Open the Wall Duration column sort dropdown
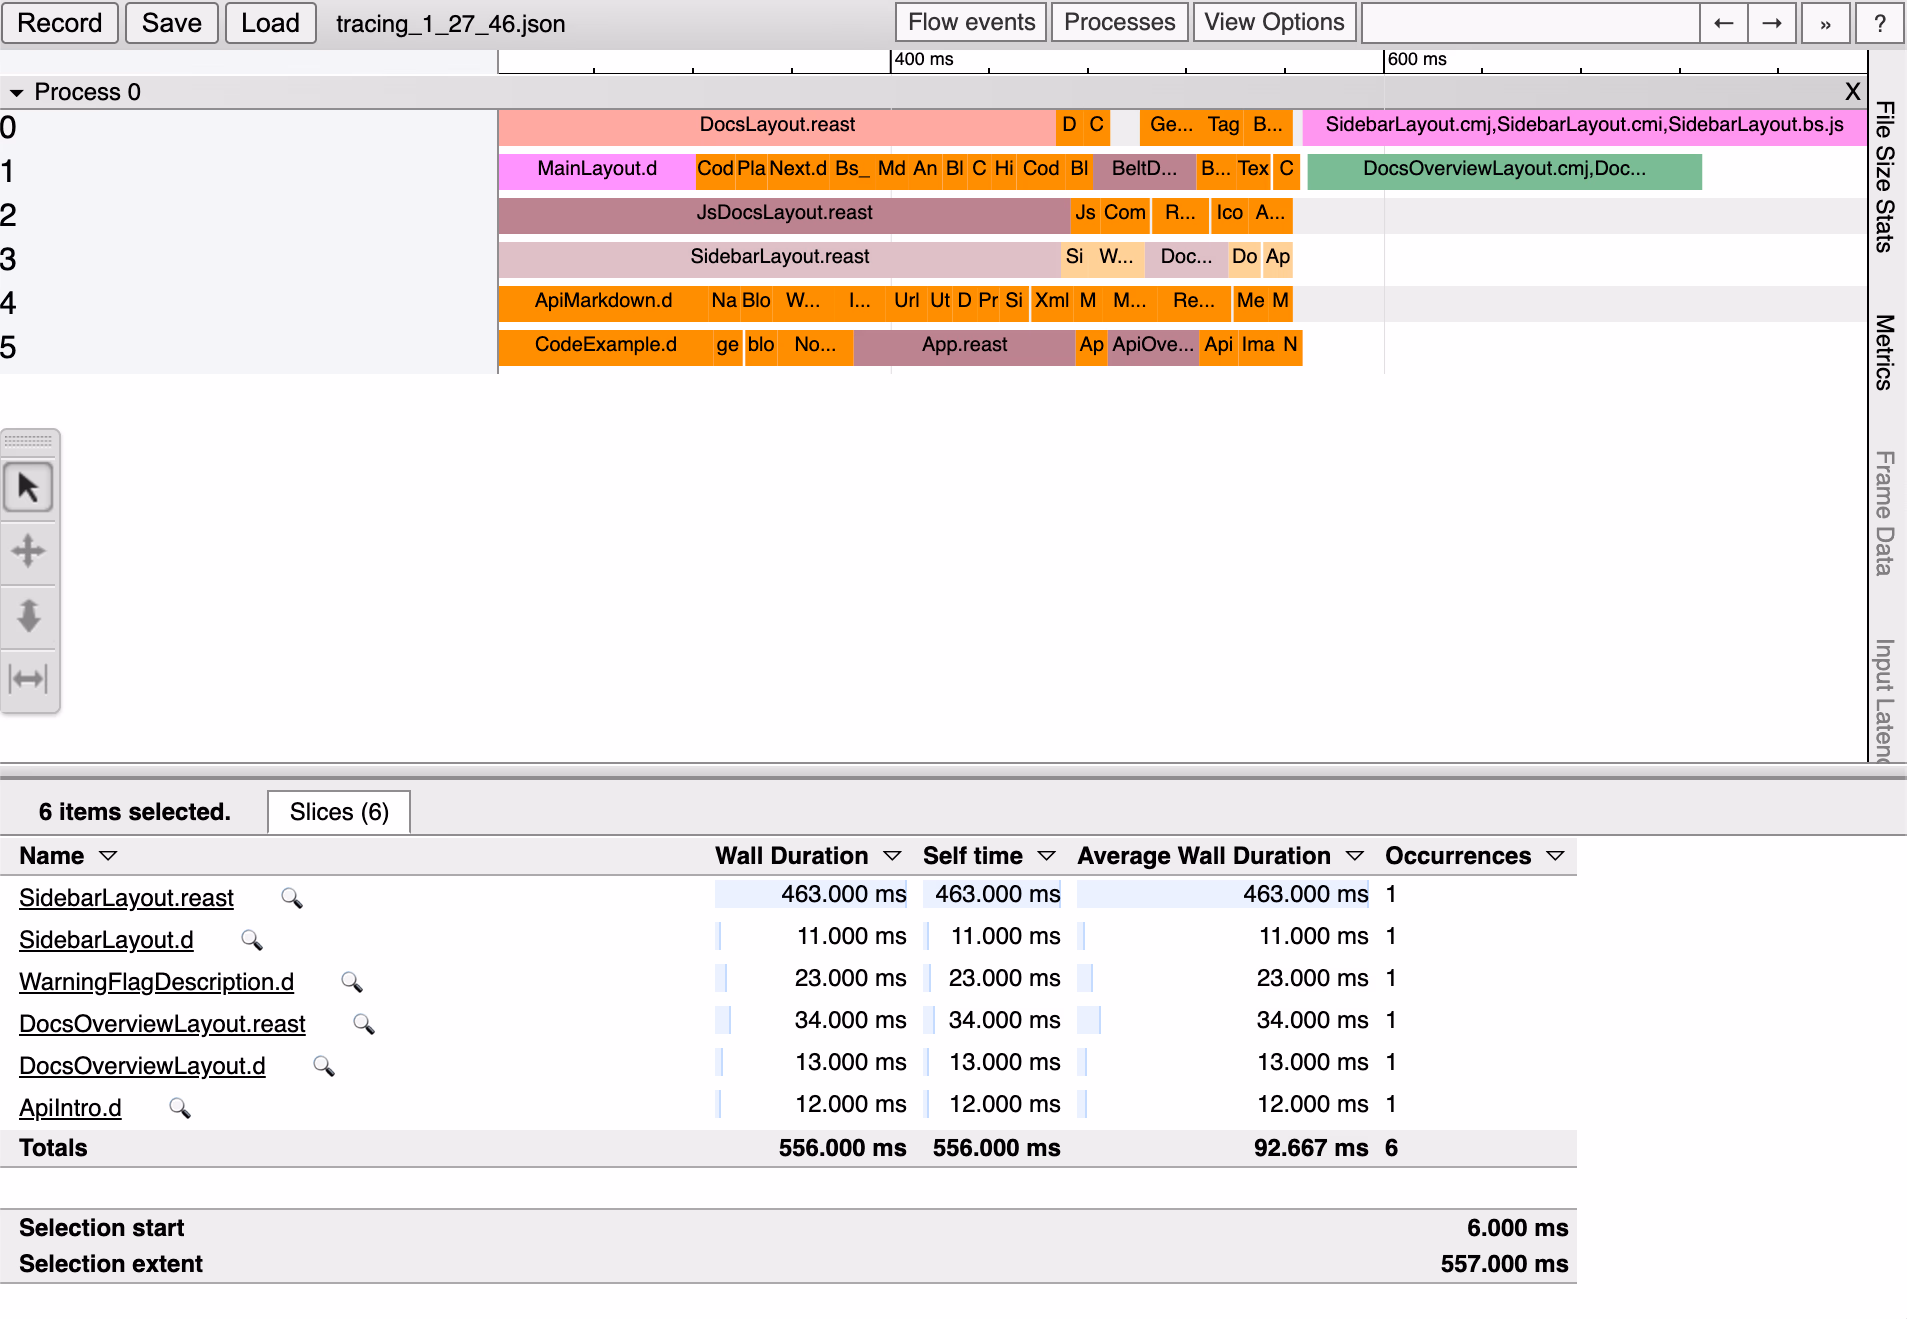 tap(892, 856)
